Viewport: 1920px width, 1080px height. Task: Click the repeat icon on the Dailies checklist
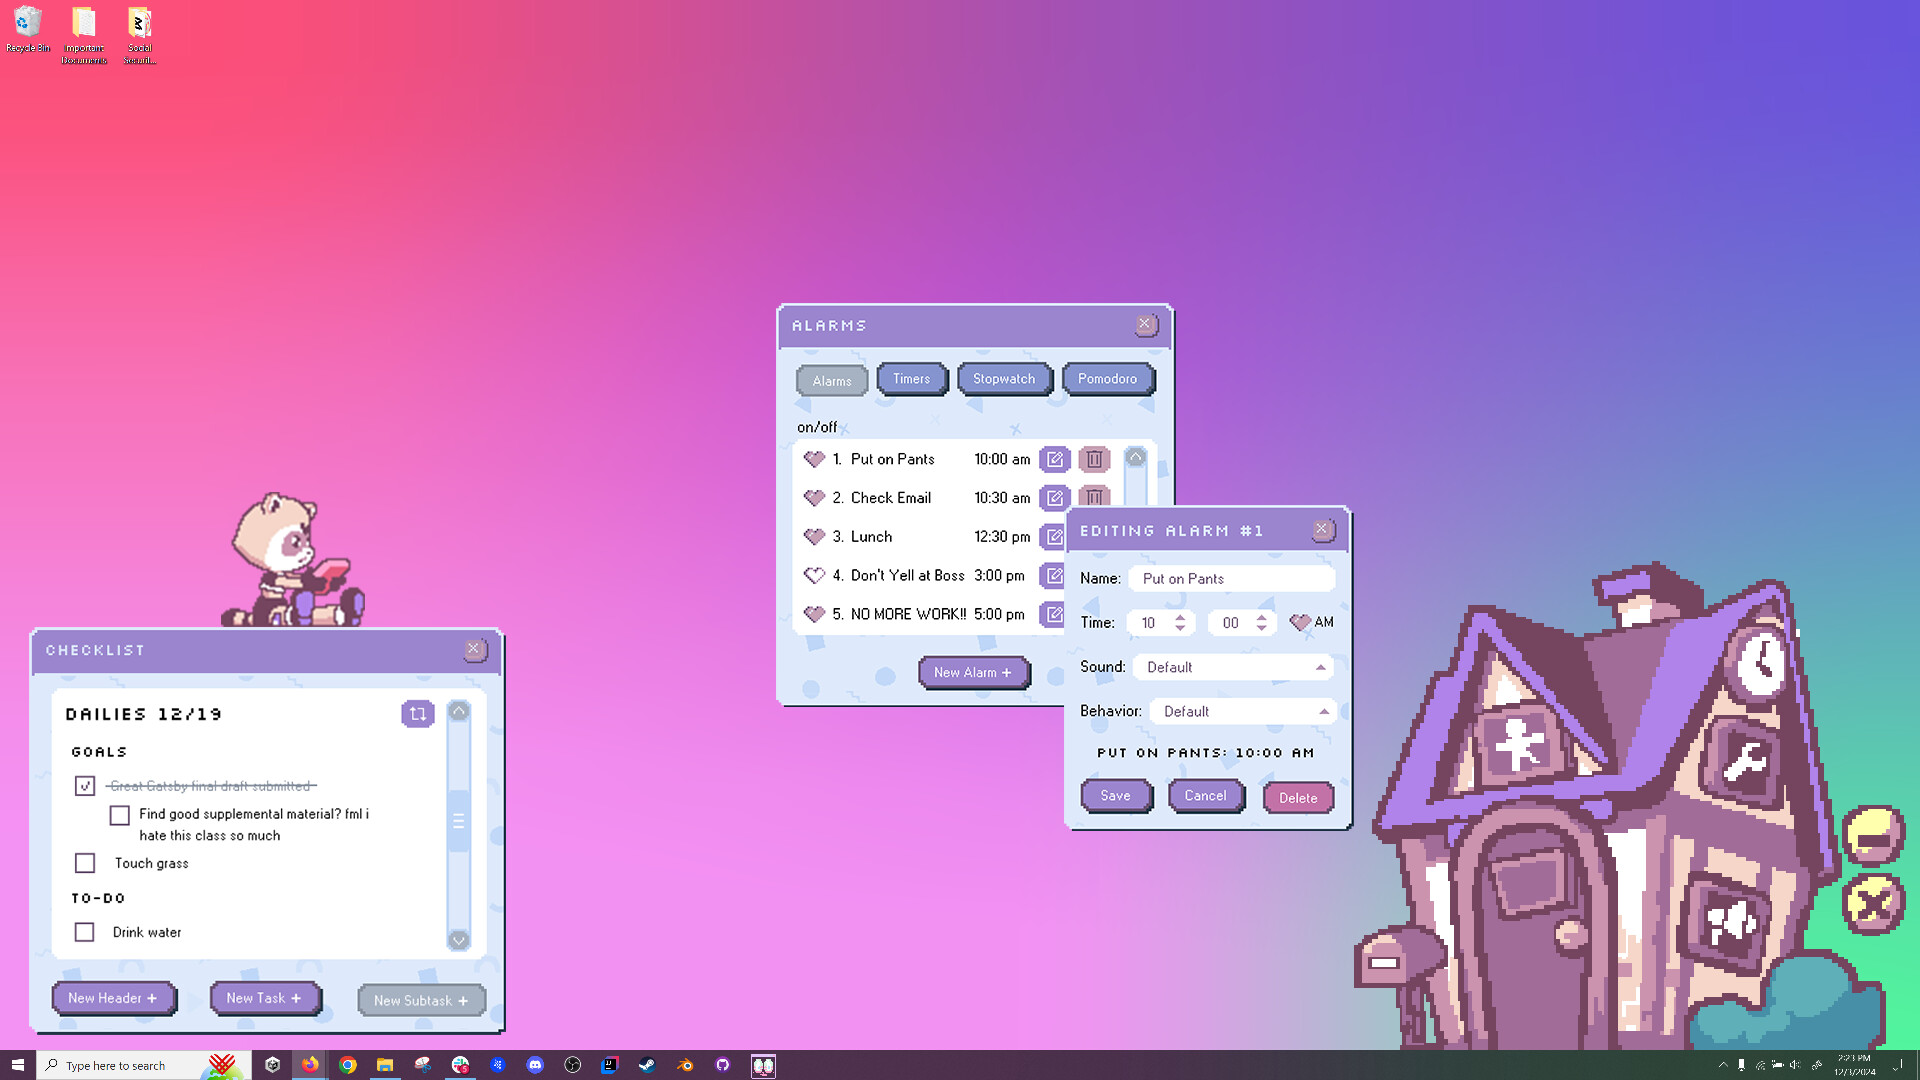click(x=416, y=713)
